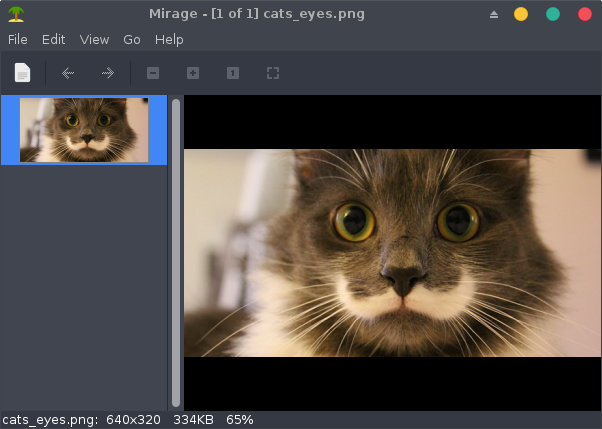The image size is (602, 429).
Task: Open the File menu
Action: pyautogui.click(x=18, y=40)
